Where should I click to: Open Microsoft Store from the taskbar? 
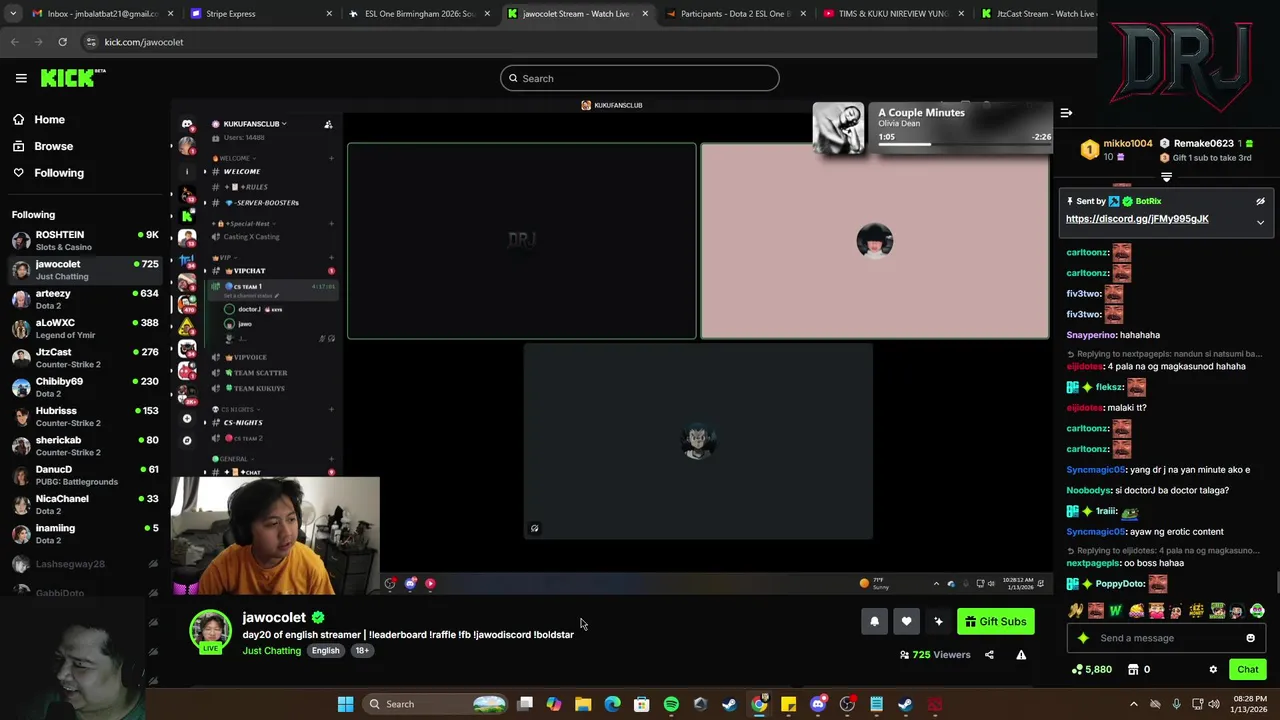[x=641, y=704]
